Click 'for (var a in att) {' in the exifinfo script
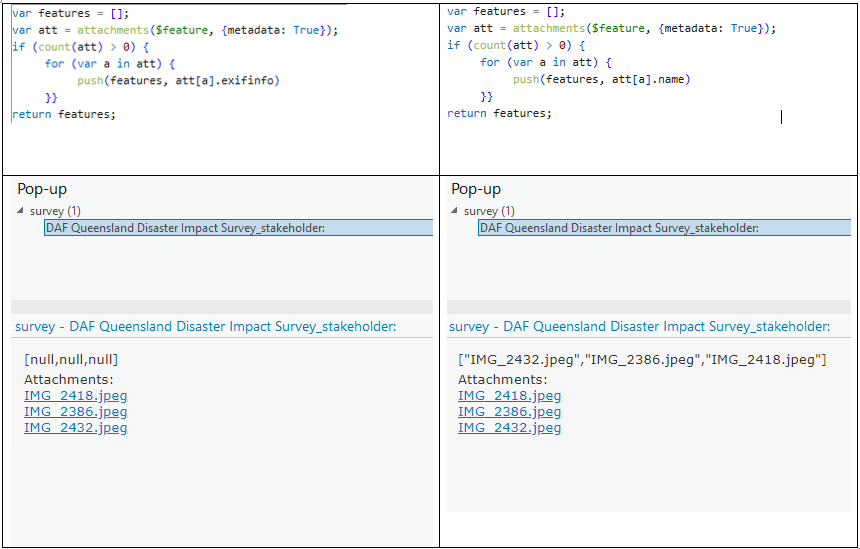860x549 pixels. pos(110,64)
